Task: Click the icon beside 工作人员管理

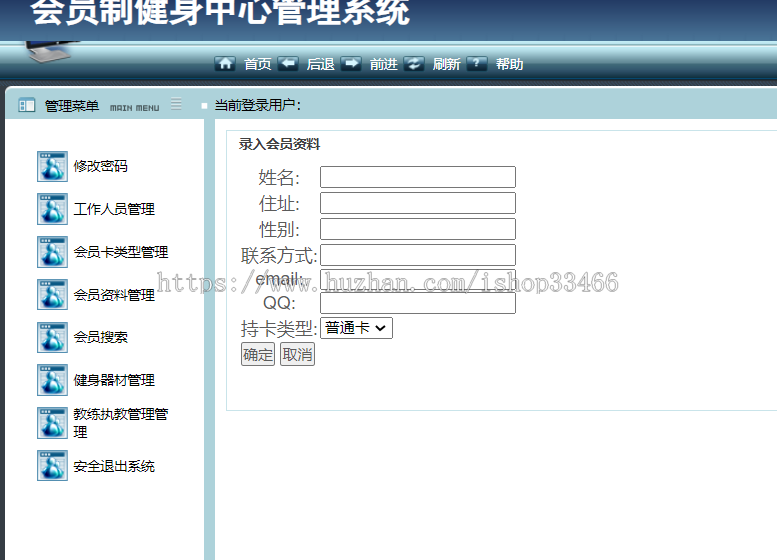Action: click(53, 209)
